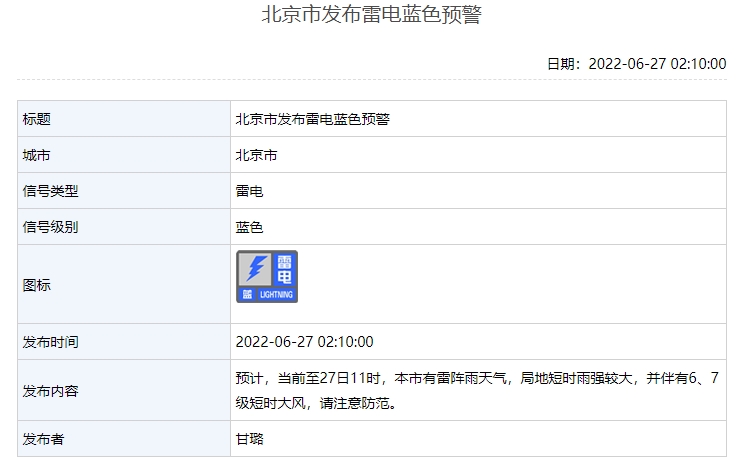Select the 图标 row label
Viewport: 745px width, 466px height.
tap(37, 284)
